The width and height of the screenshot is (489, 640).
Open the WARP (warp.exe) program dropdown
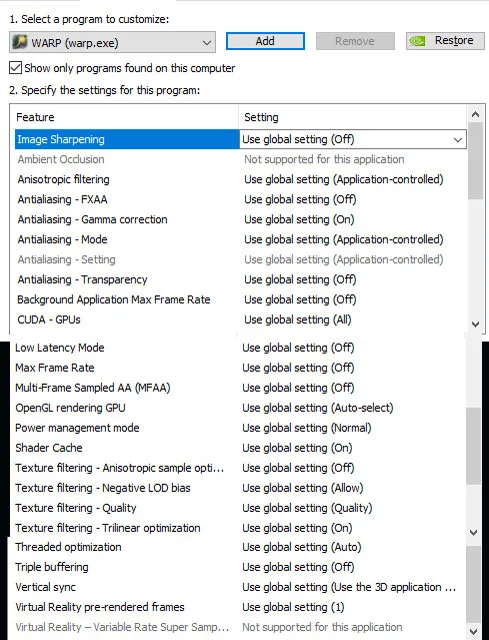tap(112, 42)
